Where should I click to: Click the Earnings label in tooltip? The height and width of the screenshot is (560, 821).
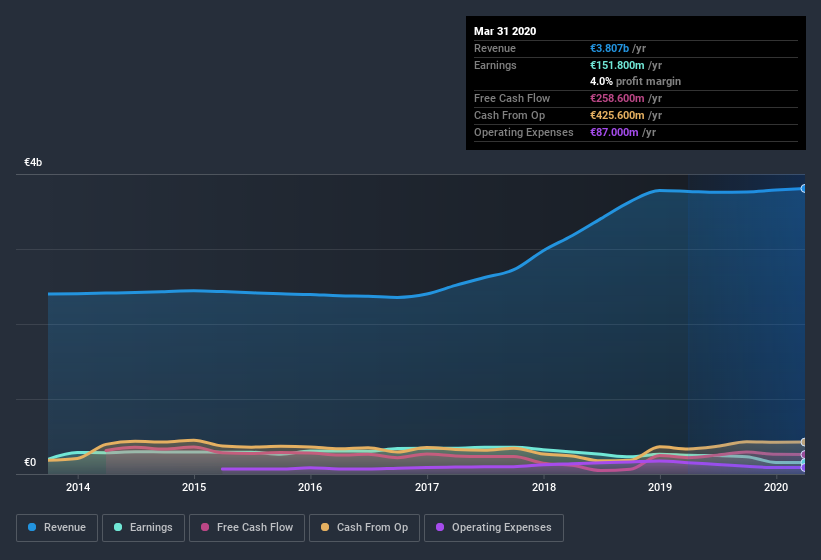495,65
